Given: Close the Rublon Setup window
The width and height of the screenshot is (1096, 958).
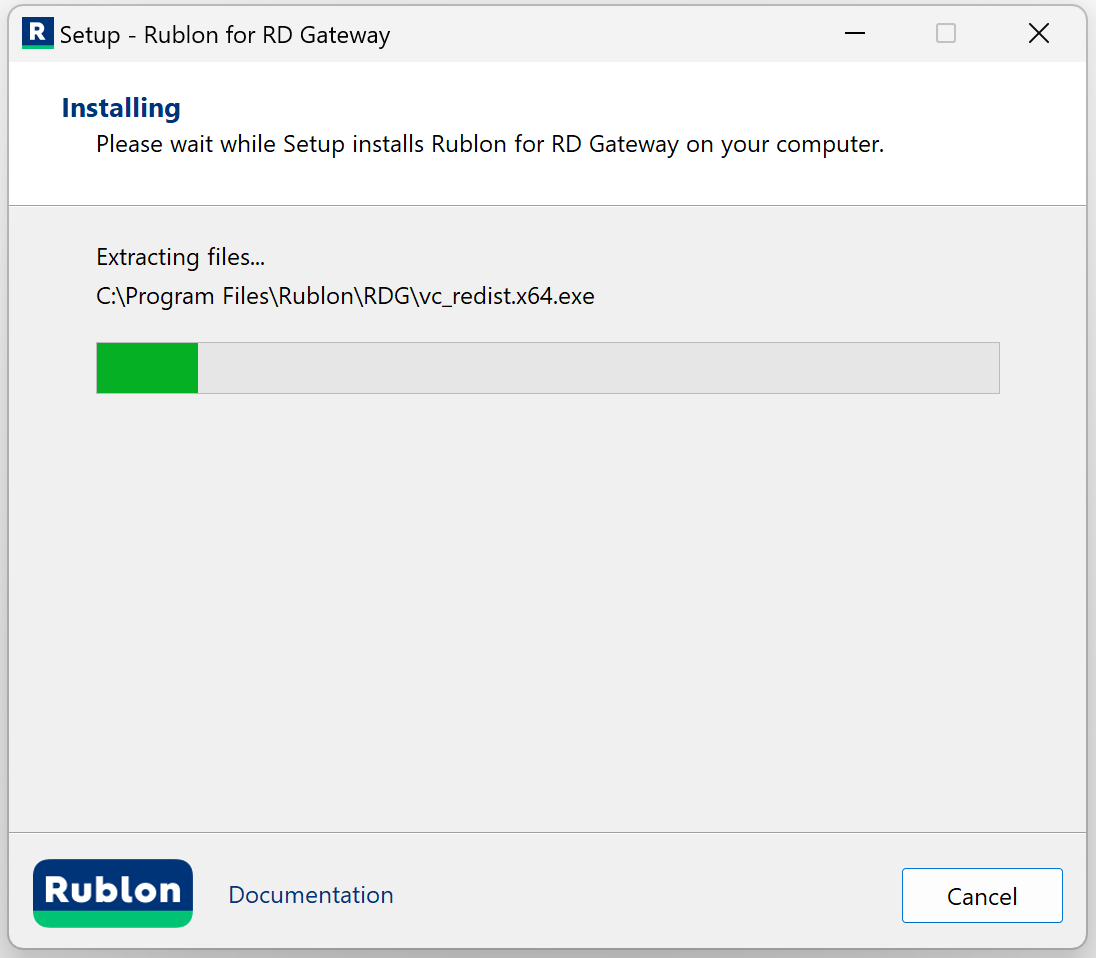Looking at the screenshot, I should (1039, 34).
